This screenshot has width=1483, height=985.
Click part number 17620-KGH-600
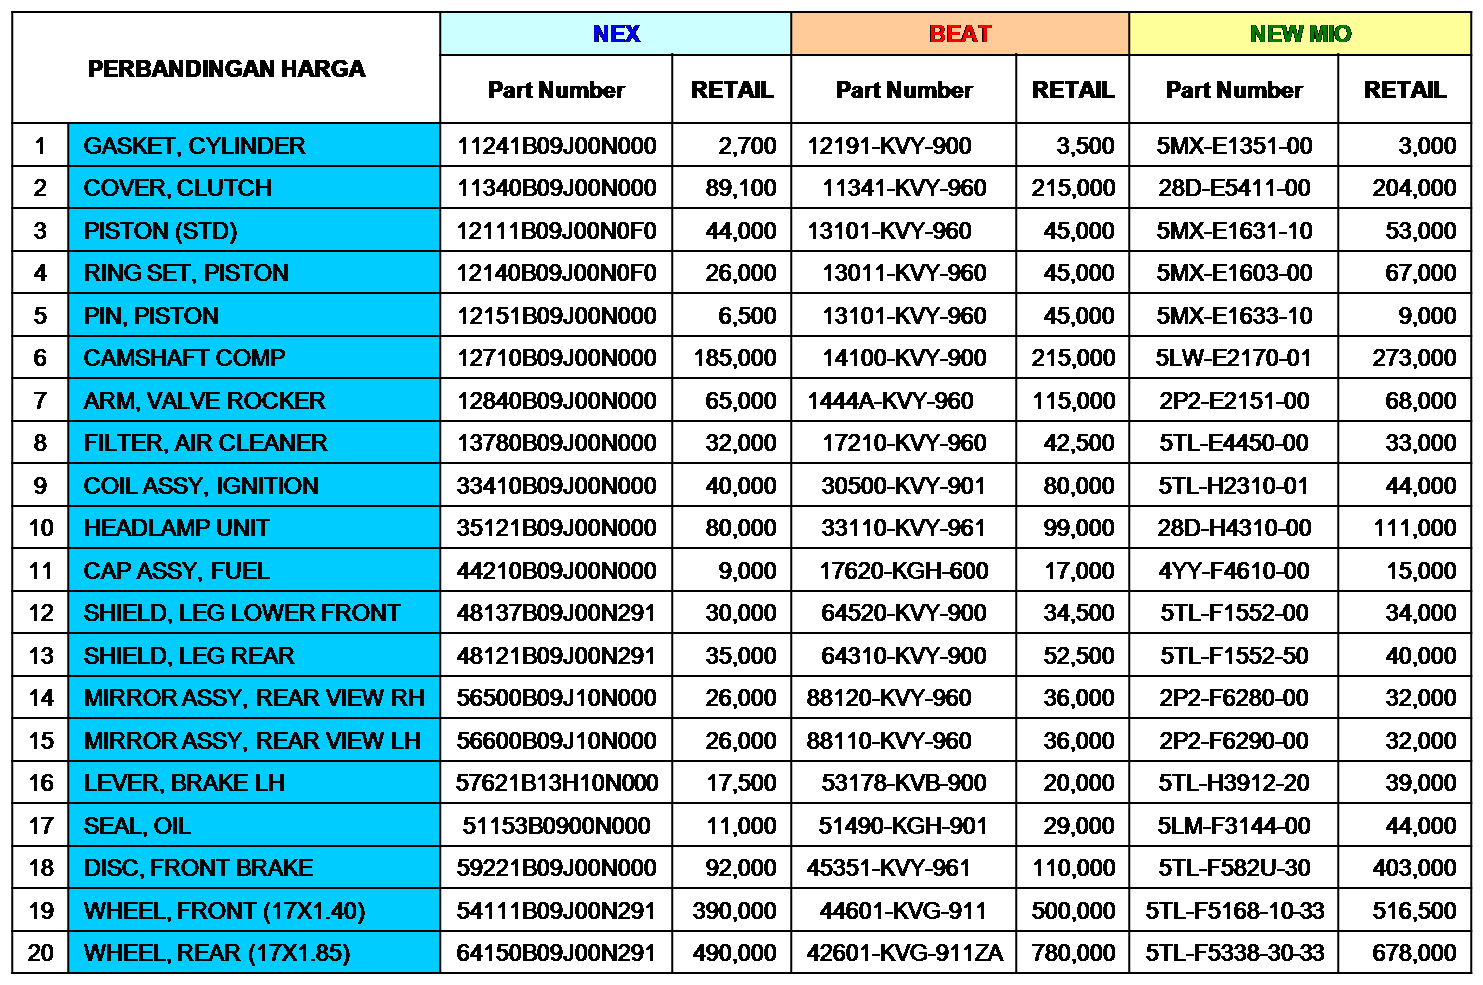[904, 571]
